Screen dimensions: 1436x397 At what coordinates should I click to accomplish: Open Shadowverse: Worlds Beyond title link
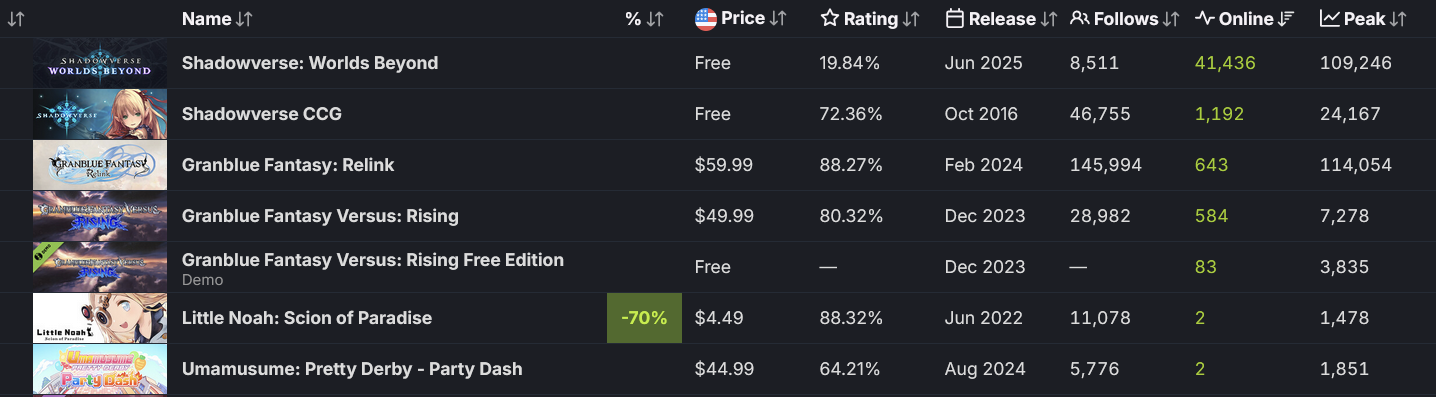(310, 63)
